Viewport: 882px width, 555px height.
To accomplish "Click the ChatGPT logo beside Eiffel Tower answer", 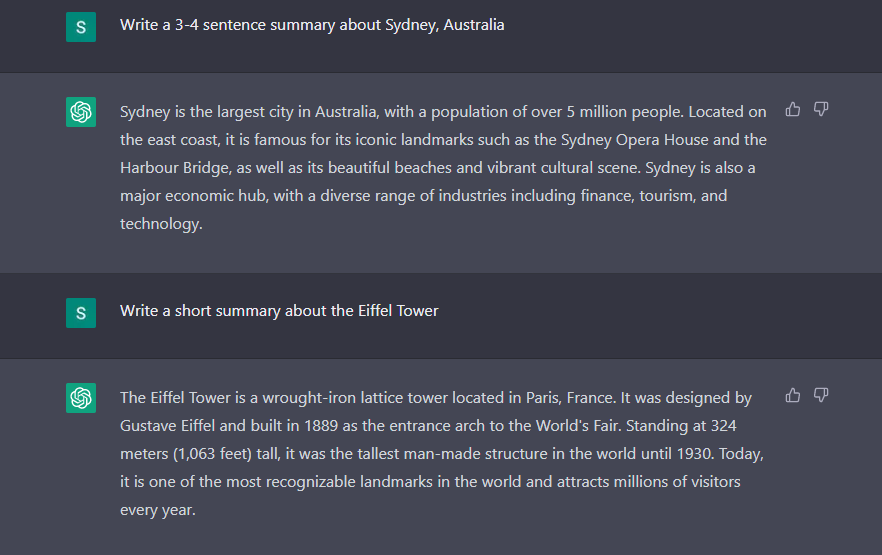I will pos(81,398).
